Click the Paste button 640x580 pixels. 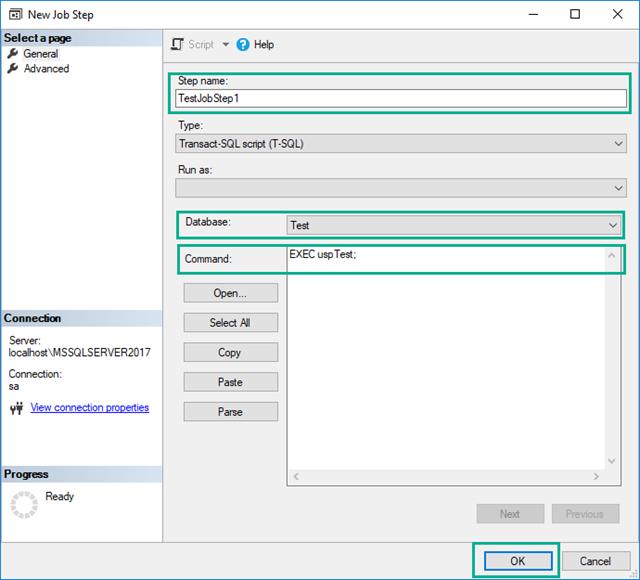pyautogui.click(x=230, y=382)
